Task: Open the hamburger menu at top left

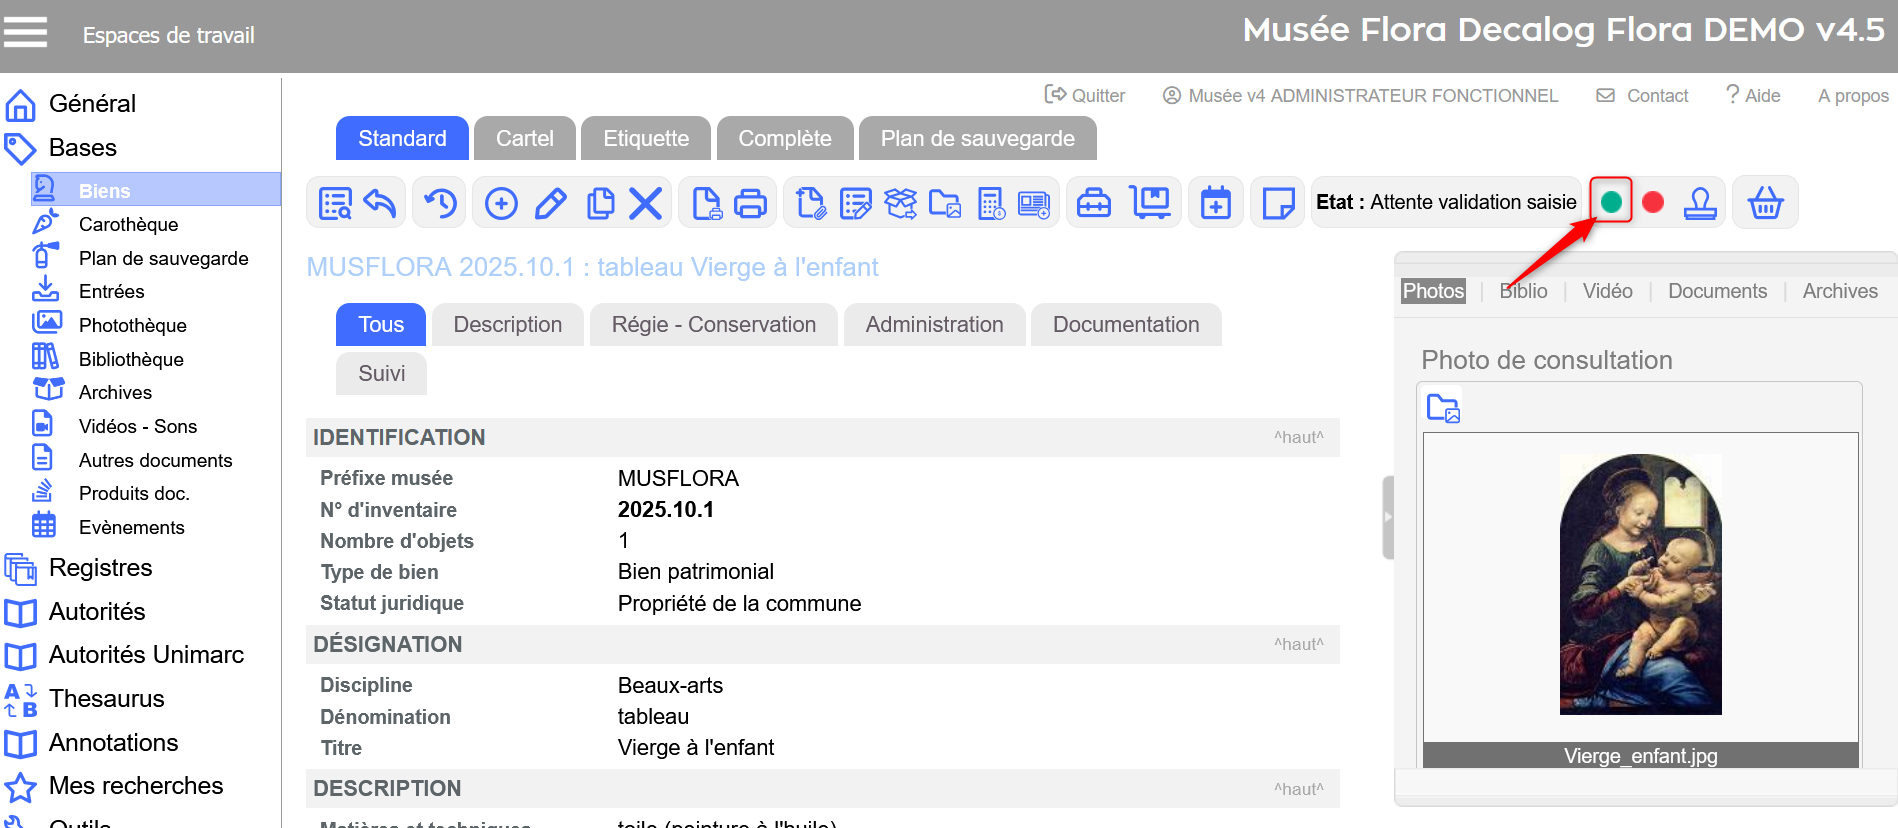Action: (26, 33)
